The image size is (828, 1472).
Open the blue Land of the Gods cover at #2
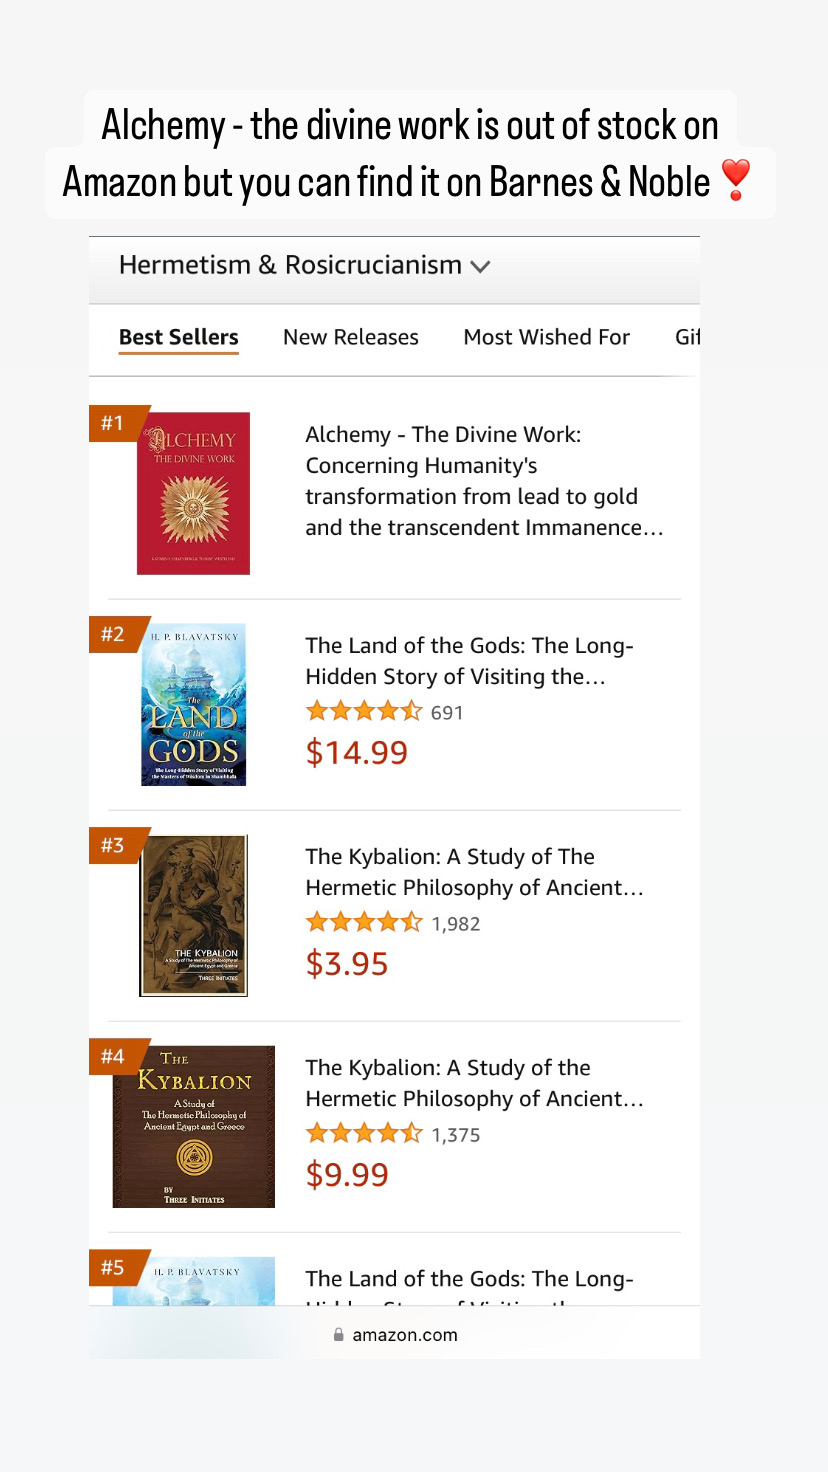click(x=193, y=704)
